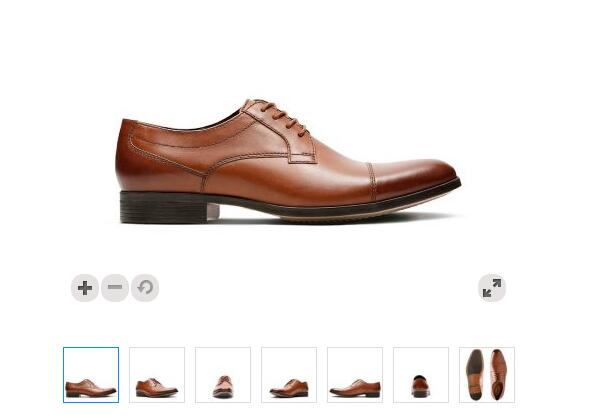Reset the zoom with the circular arrow icon
Image resolution: width=590 pixels, height=420 pixels.
click(145, 288)
